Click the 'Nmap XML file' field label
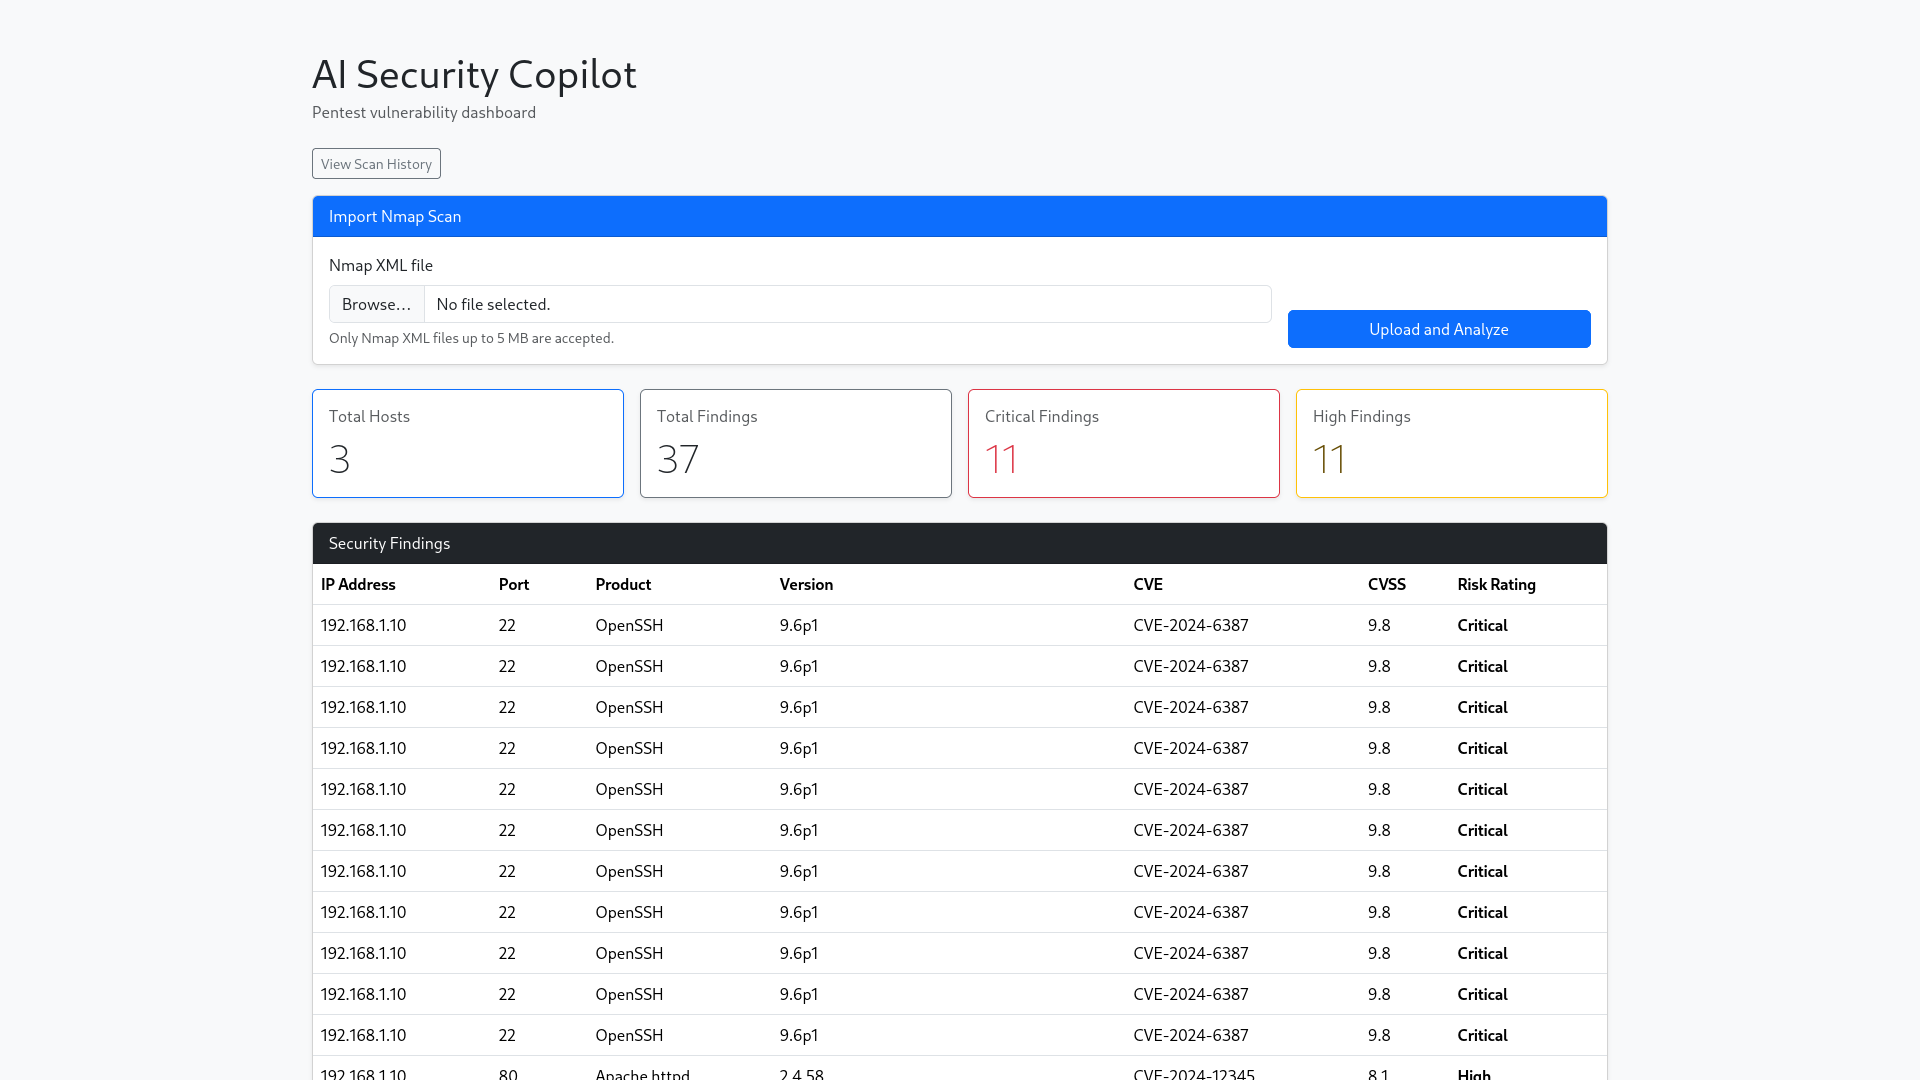 381,265
